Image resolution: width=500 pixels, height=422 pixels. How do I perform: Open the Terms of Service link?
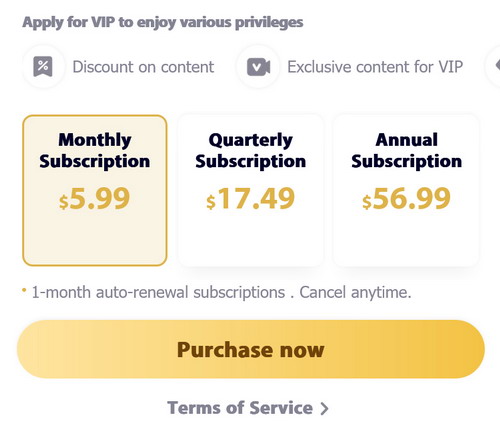(x=240, y=408)
